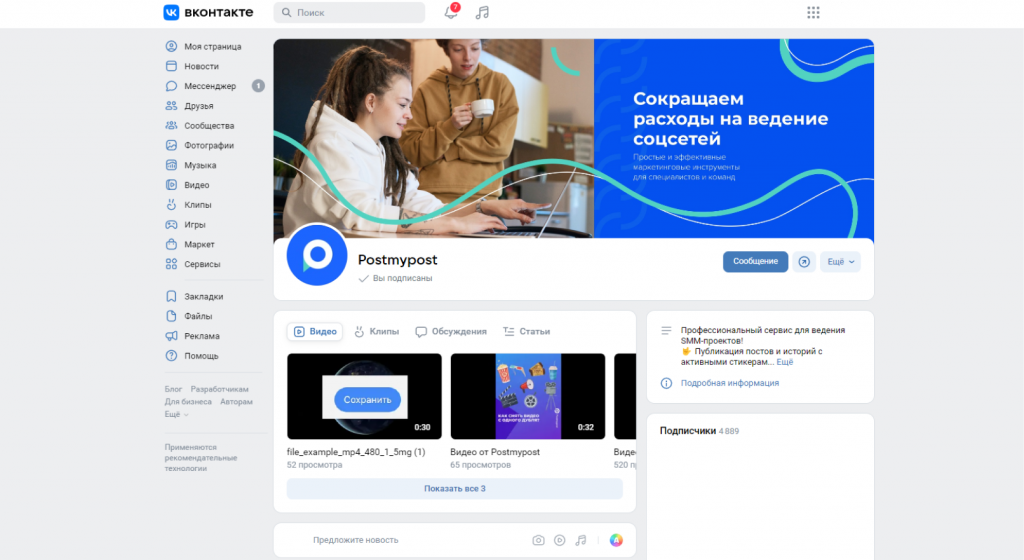Click the Messenger unread badge

(x=259, y=86)
